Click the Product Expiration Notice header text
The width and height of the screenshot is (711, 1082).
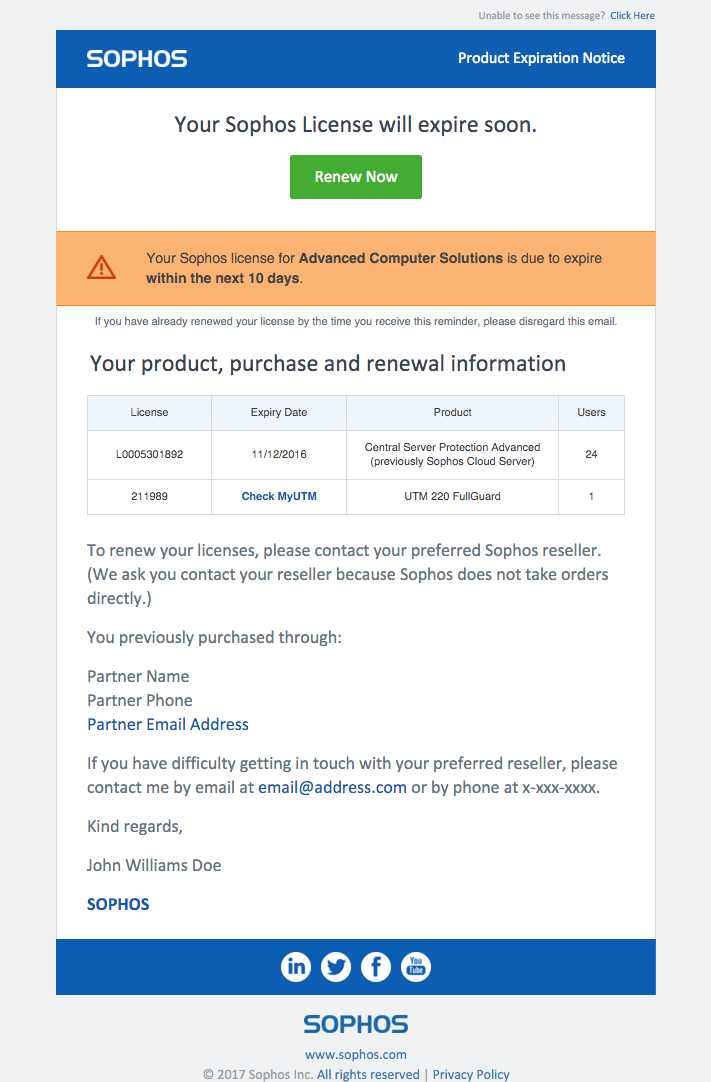pyautogui.click(x=541, y=58)
